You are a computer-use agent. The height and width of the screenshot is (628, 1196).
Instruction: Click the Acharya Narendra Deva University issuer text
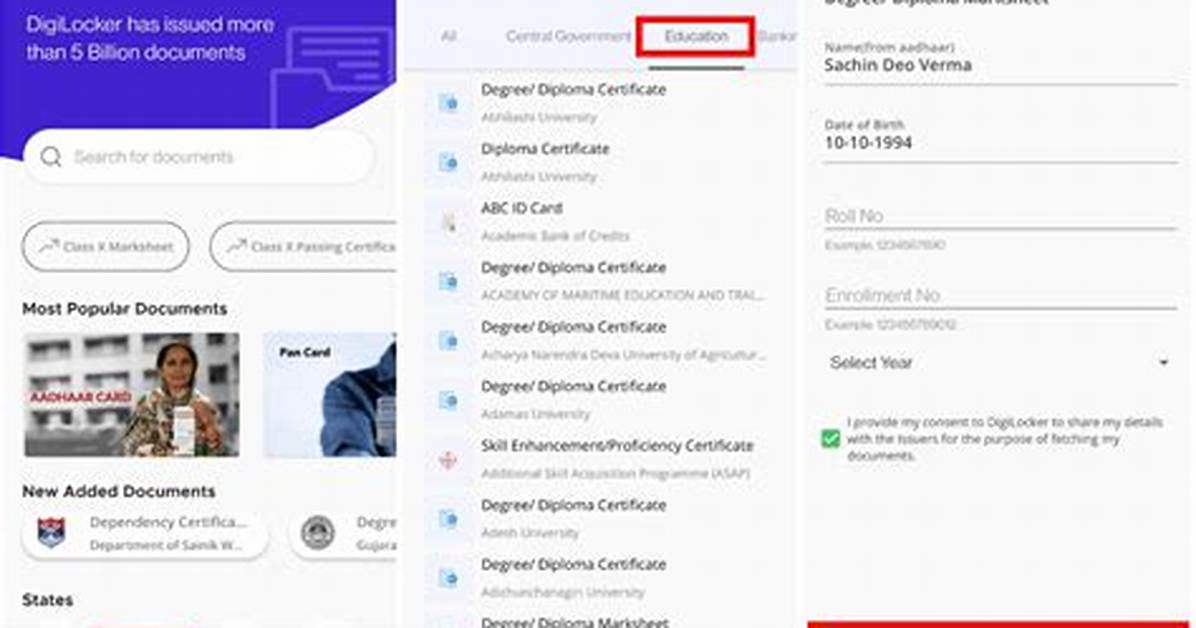pos(622,355)
